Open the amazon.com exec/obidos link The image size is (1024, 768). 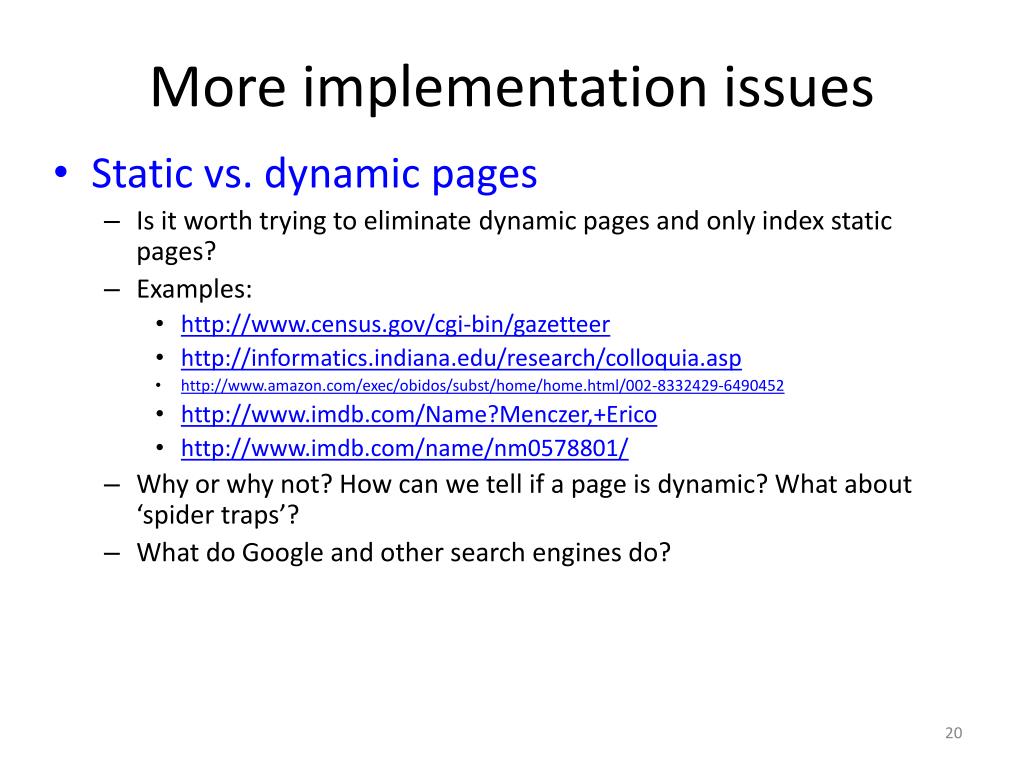point(482,386)
